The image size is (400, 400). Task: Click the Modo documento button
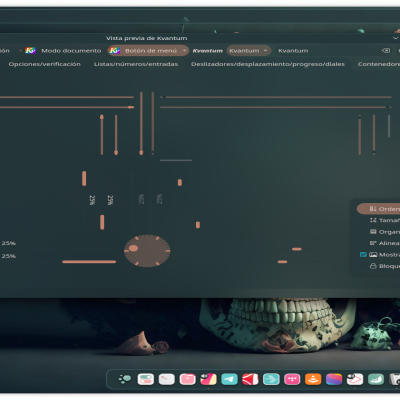coord(63,51)
